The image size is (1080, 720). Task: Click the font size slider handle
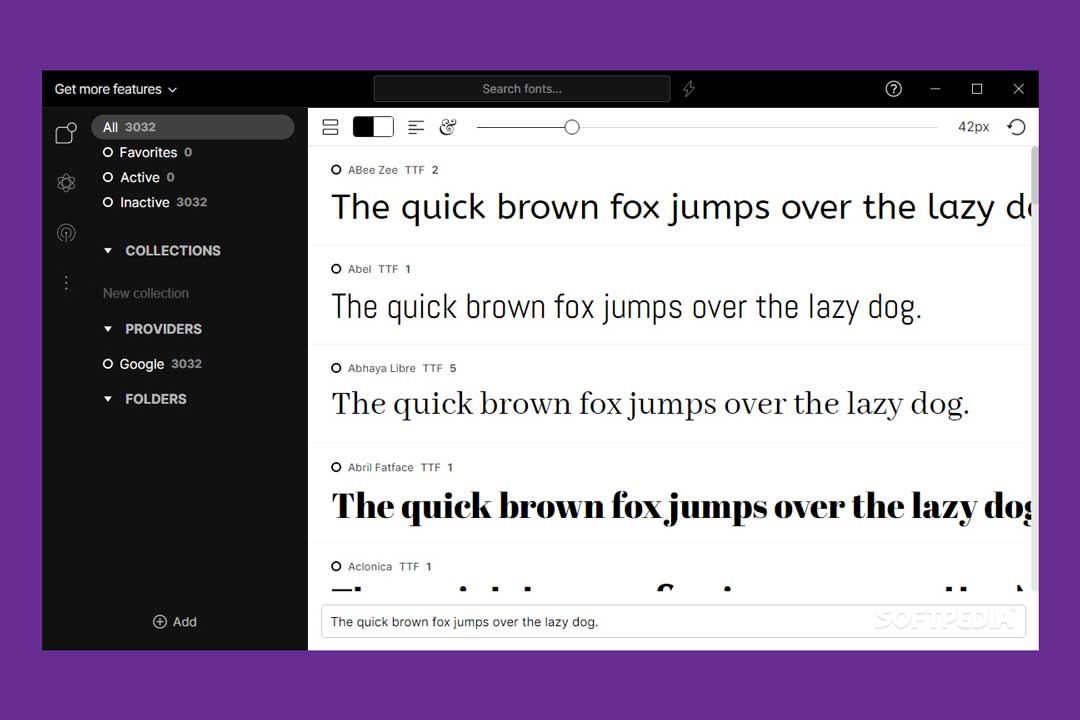572,127
